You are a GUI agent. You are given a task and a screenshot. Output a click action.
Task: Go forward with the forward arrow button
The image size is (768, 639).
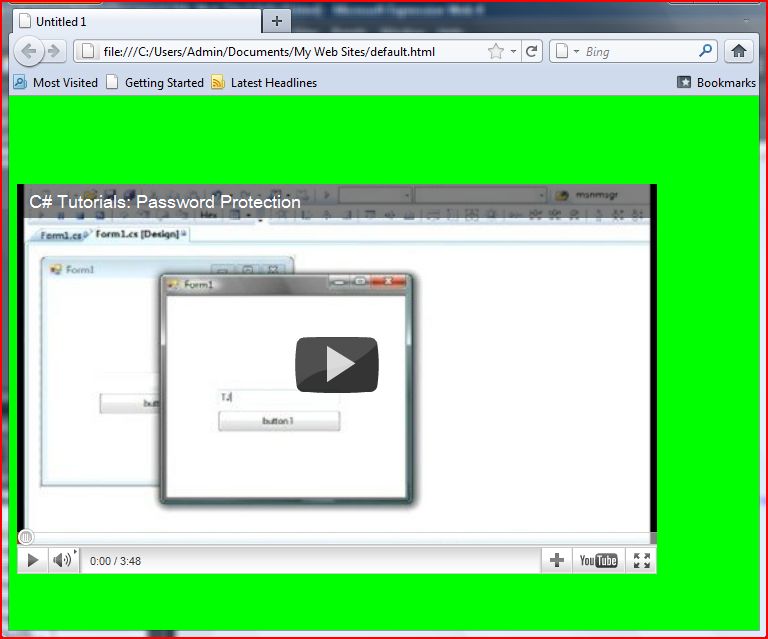pyautogui.click(x=54, y=51)
